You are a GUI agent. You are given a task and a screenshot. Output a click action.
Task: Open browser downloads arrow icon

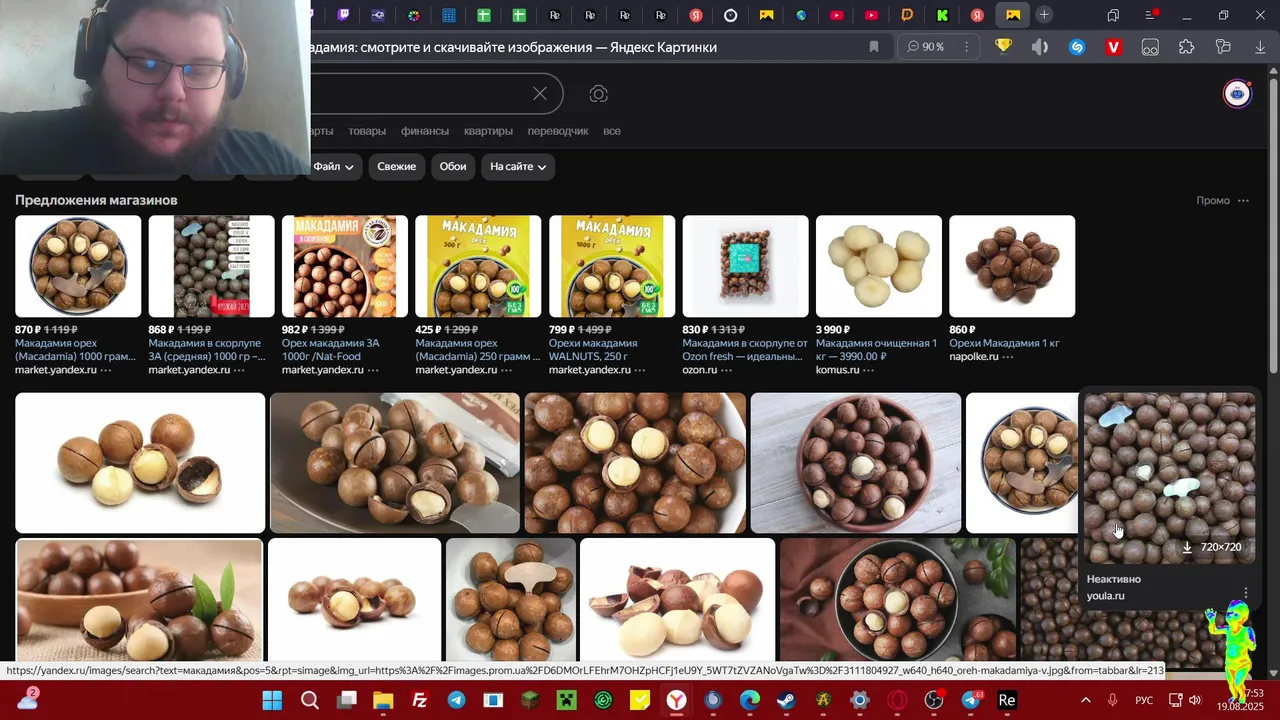pos(1260,47)
